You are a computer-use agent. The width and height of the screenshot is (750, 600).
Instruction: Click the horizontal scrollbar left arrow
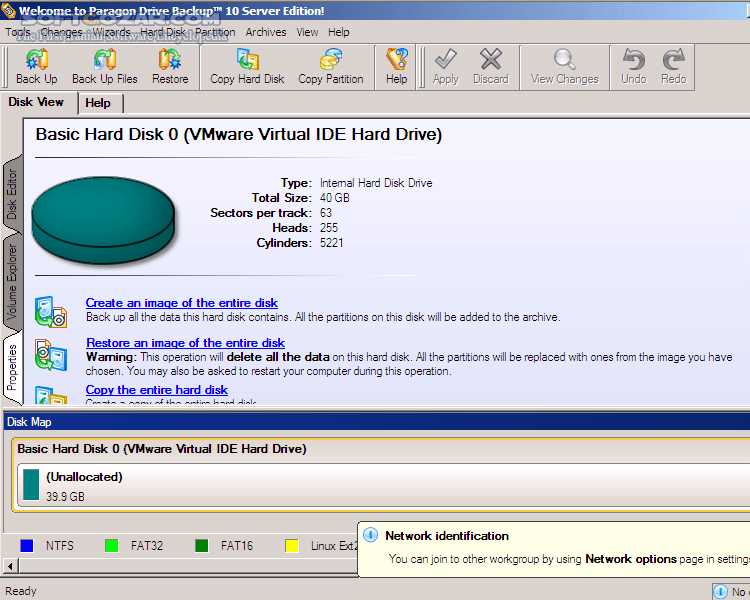tap(11, 567)
